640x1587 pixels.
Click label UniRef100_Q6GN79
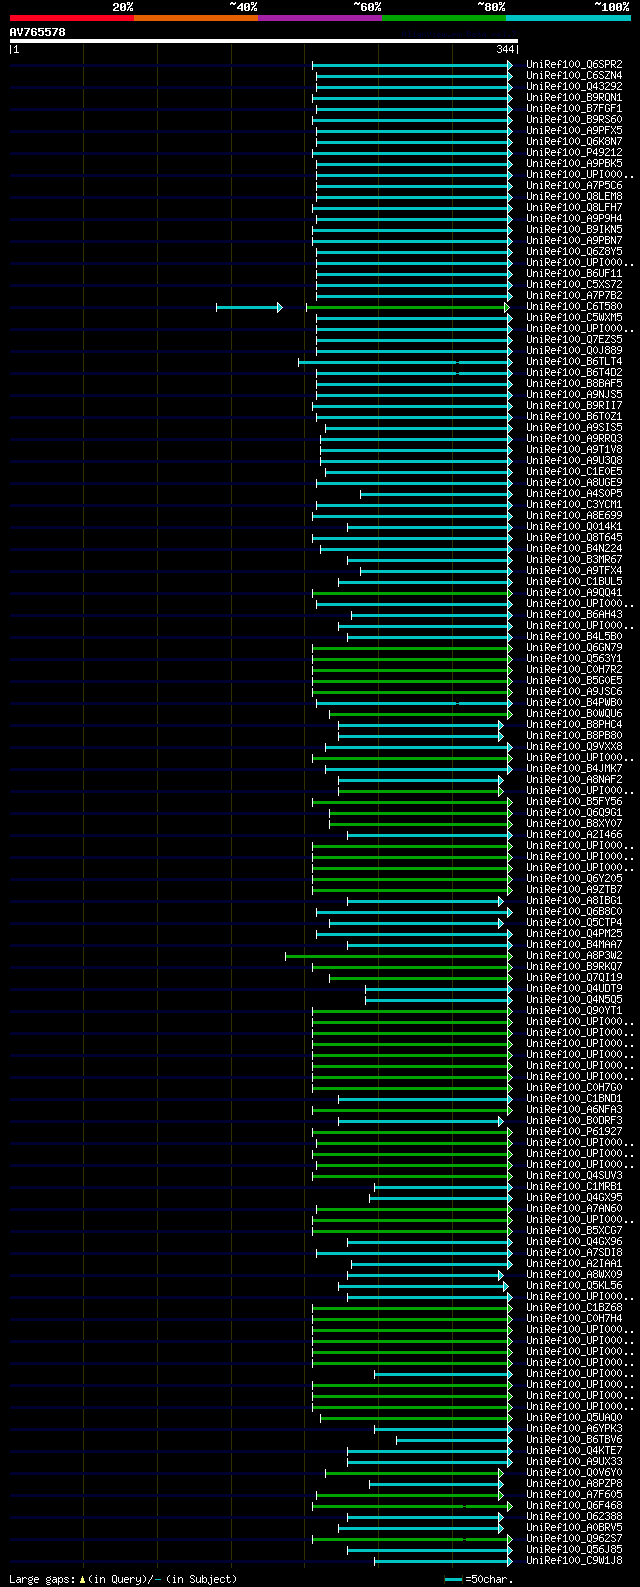coord(574,647)
